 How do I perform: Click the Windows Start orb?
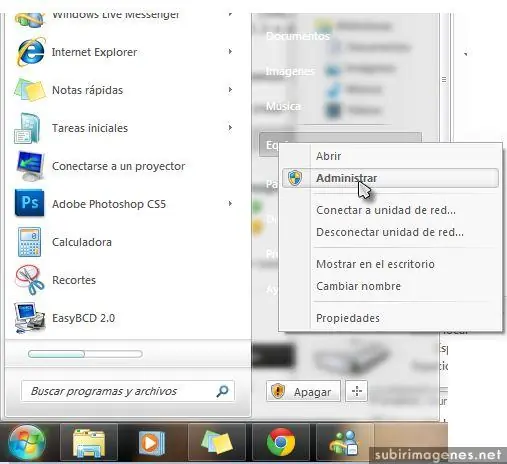(27, 443)
